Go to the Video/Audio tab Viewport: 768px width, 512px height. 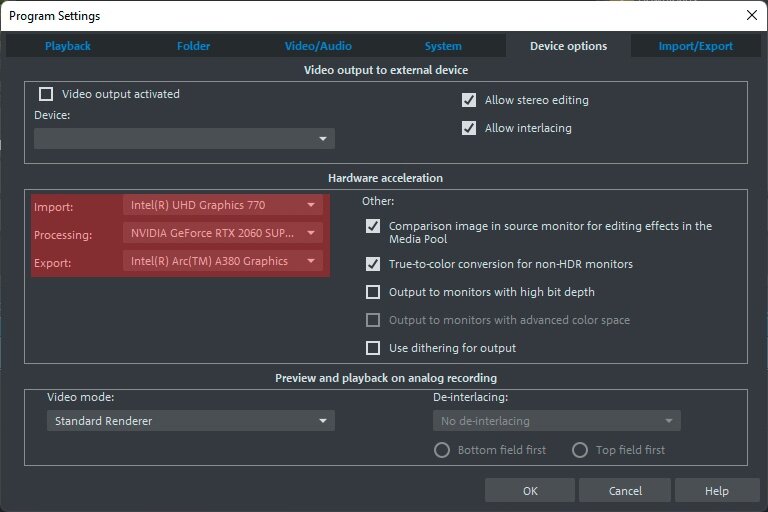tap(318, 46)
